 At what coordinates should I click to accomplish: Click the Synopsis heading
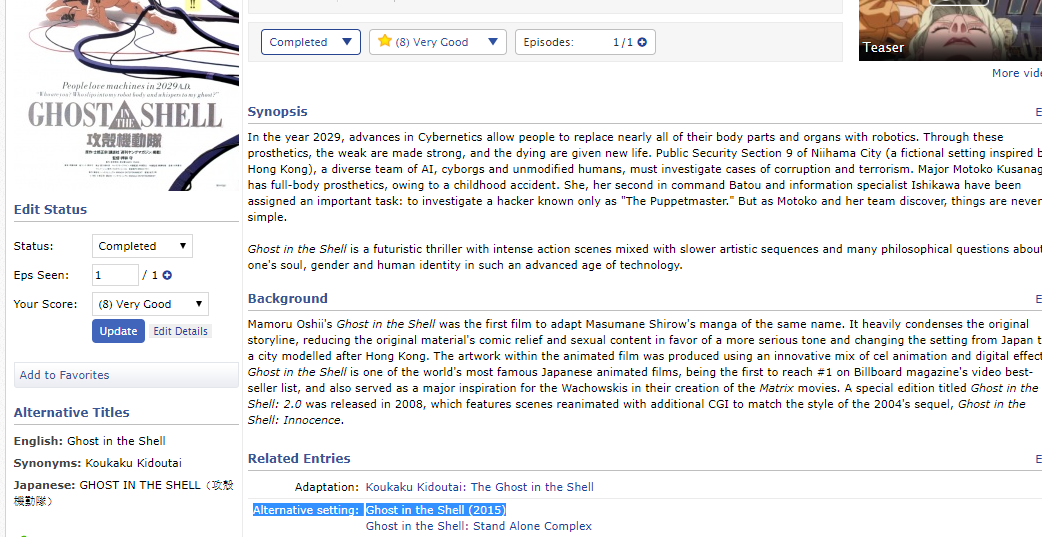[278, 112]
